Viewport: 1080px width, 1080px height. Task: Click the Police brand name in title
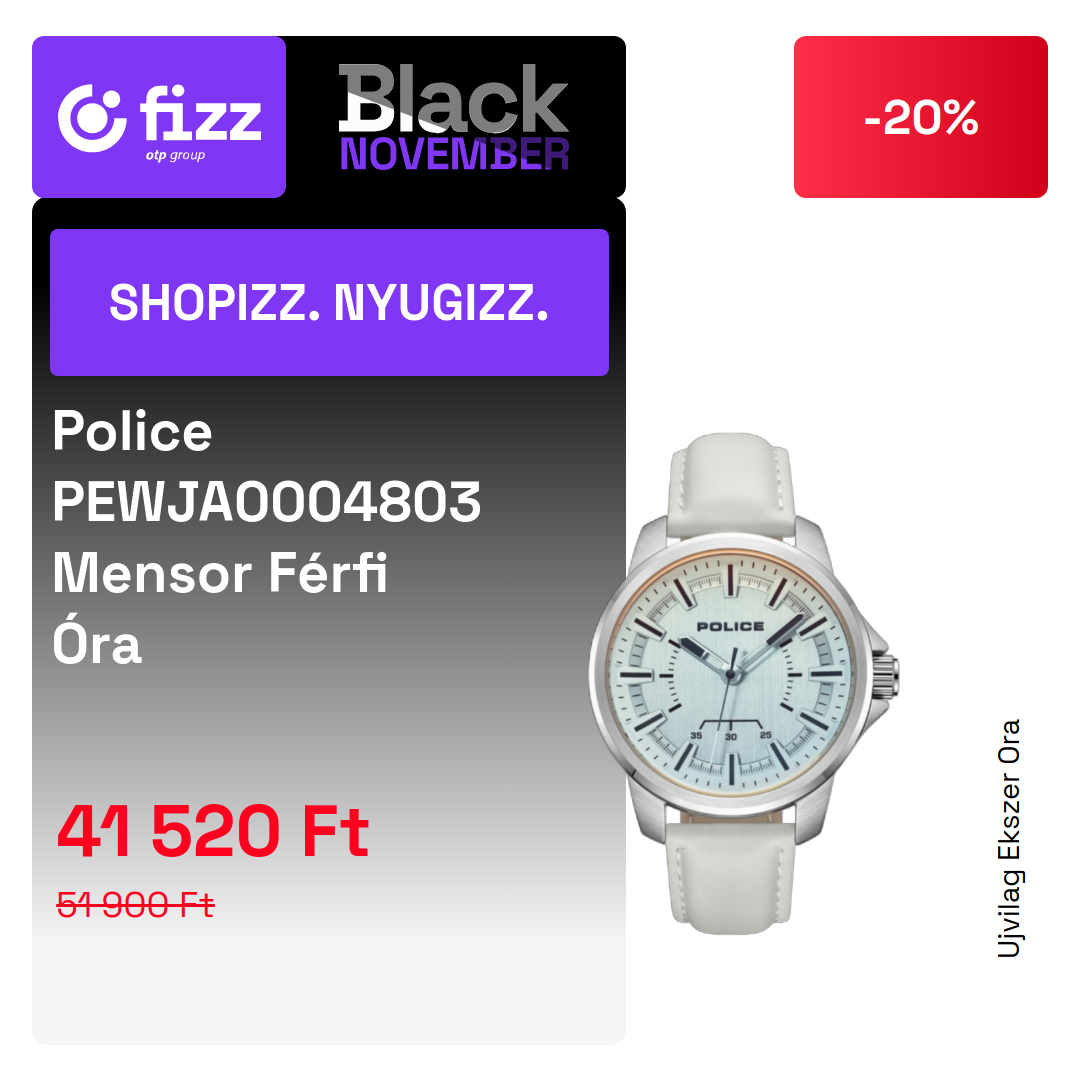pos(132,431)
